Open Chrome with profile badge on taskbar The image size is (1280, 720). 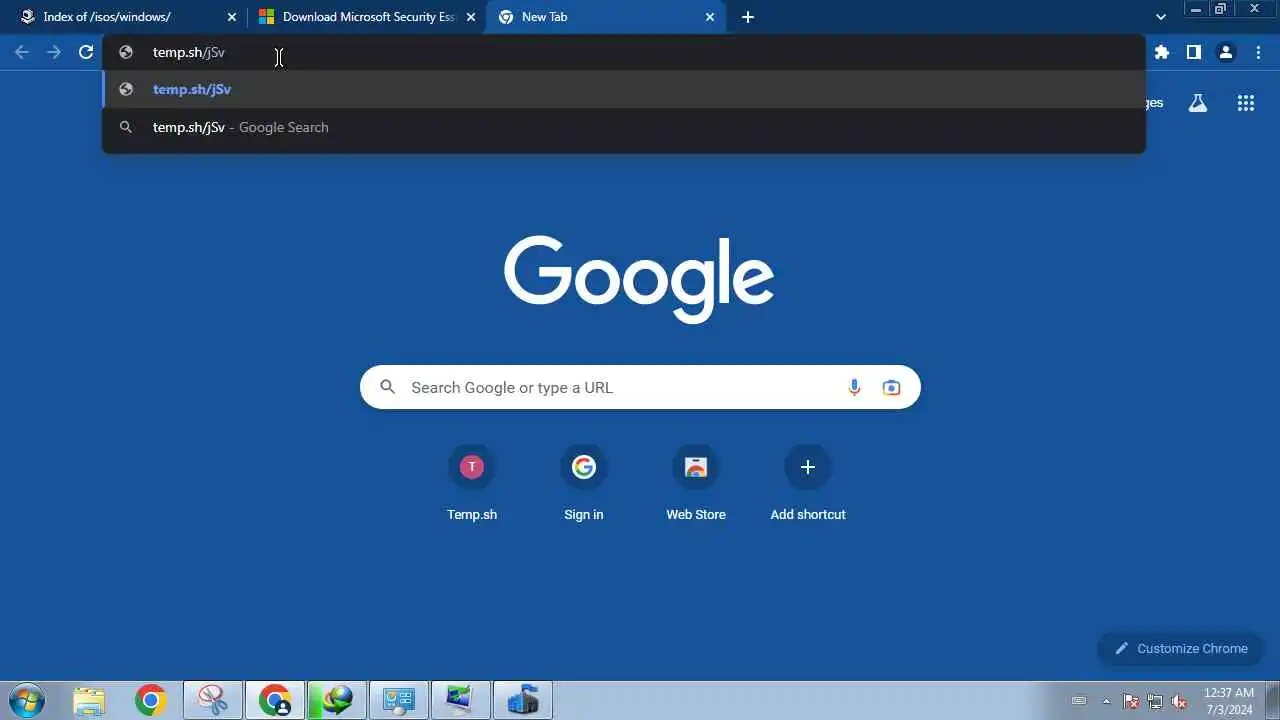275,701
